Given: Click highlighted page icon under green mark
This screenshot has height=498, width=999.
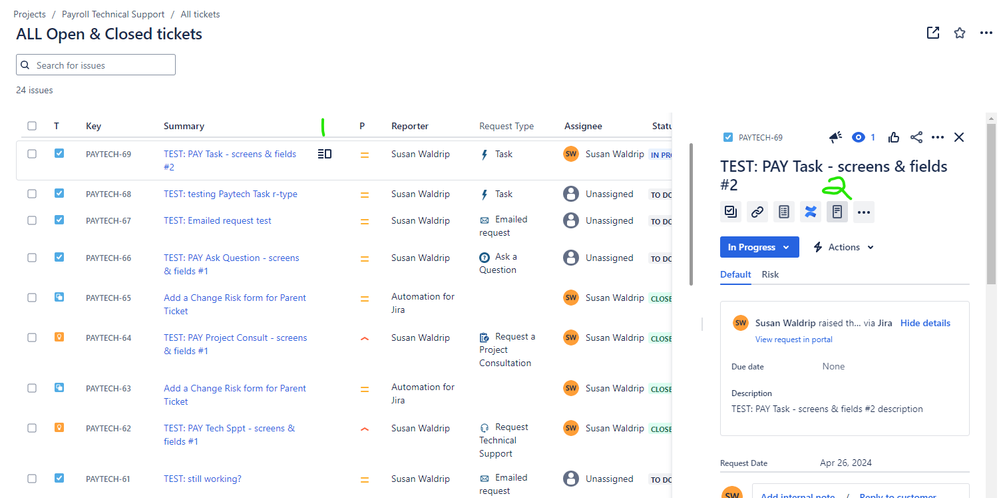Looking at the screenshot, I should (837, 212).
